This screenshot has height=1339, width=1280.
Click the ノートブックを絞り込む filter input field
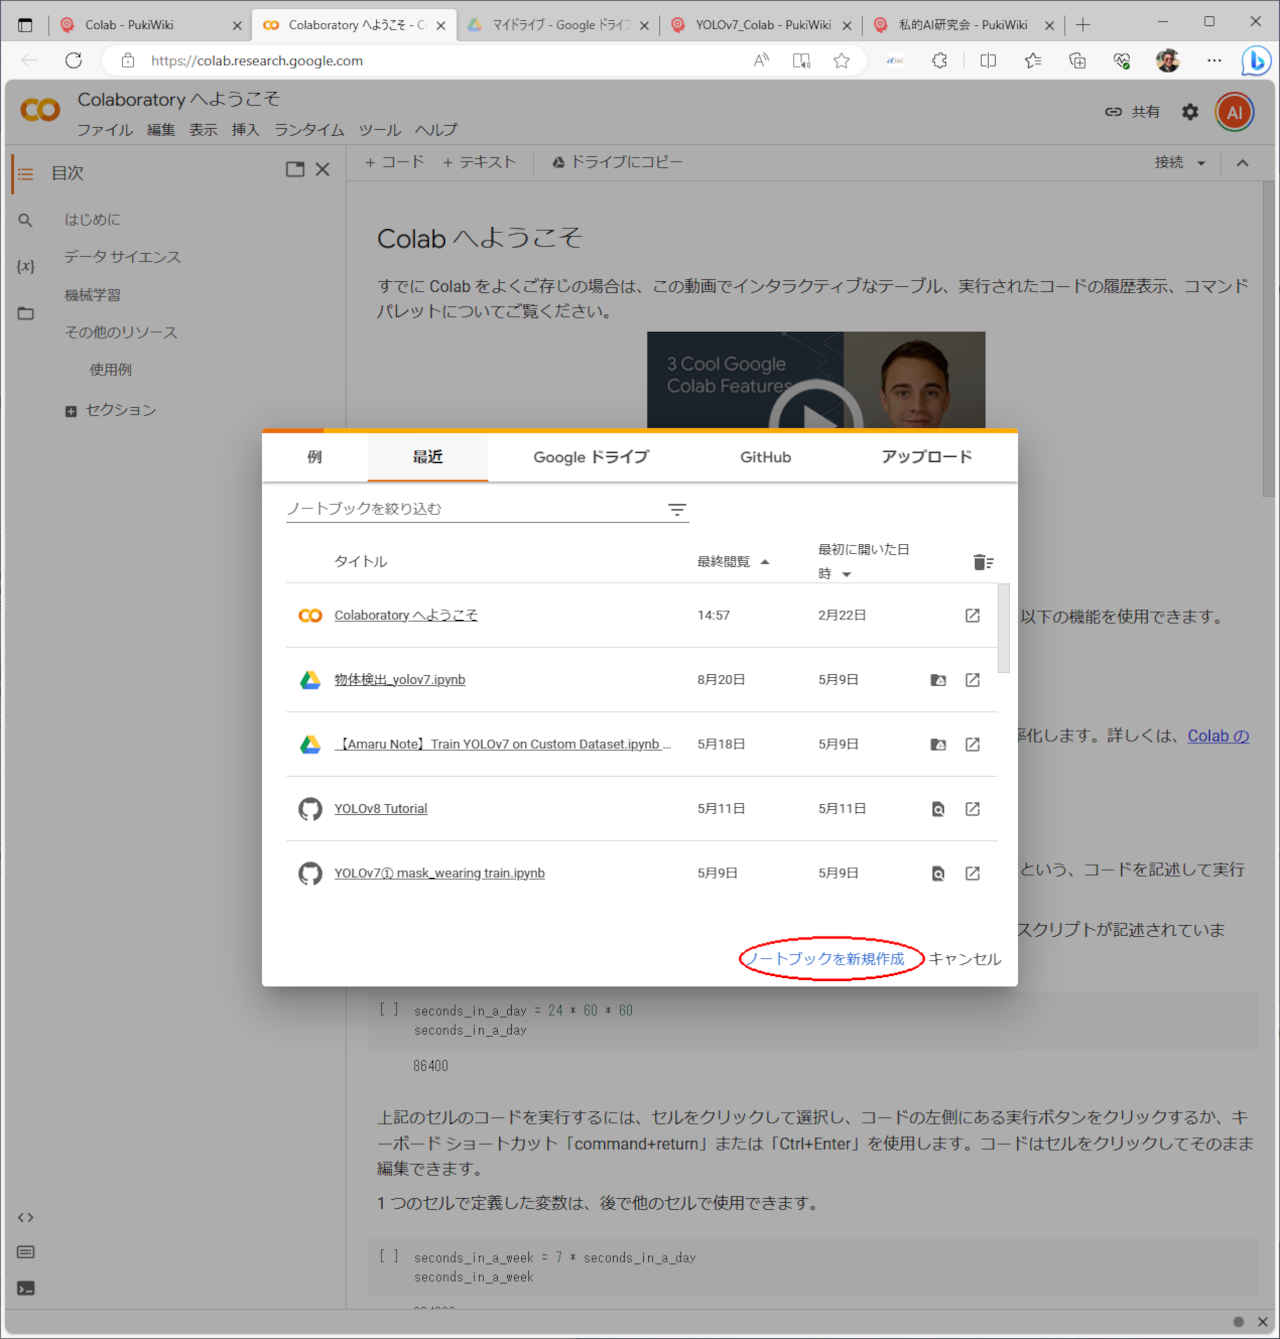coord(470,509)
